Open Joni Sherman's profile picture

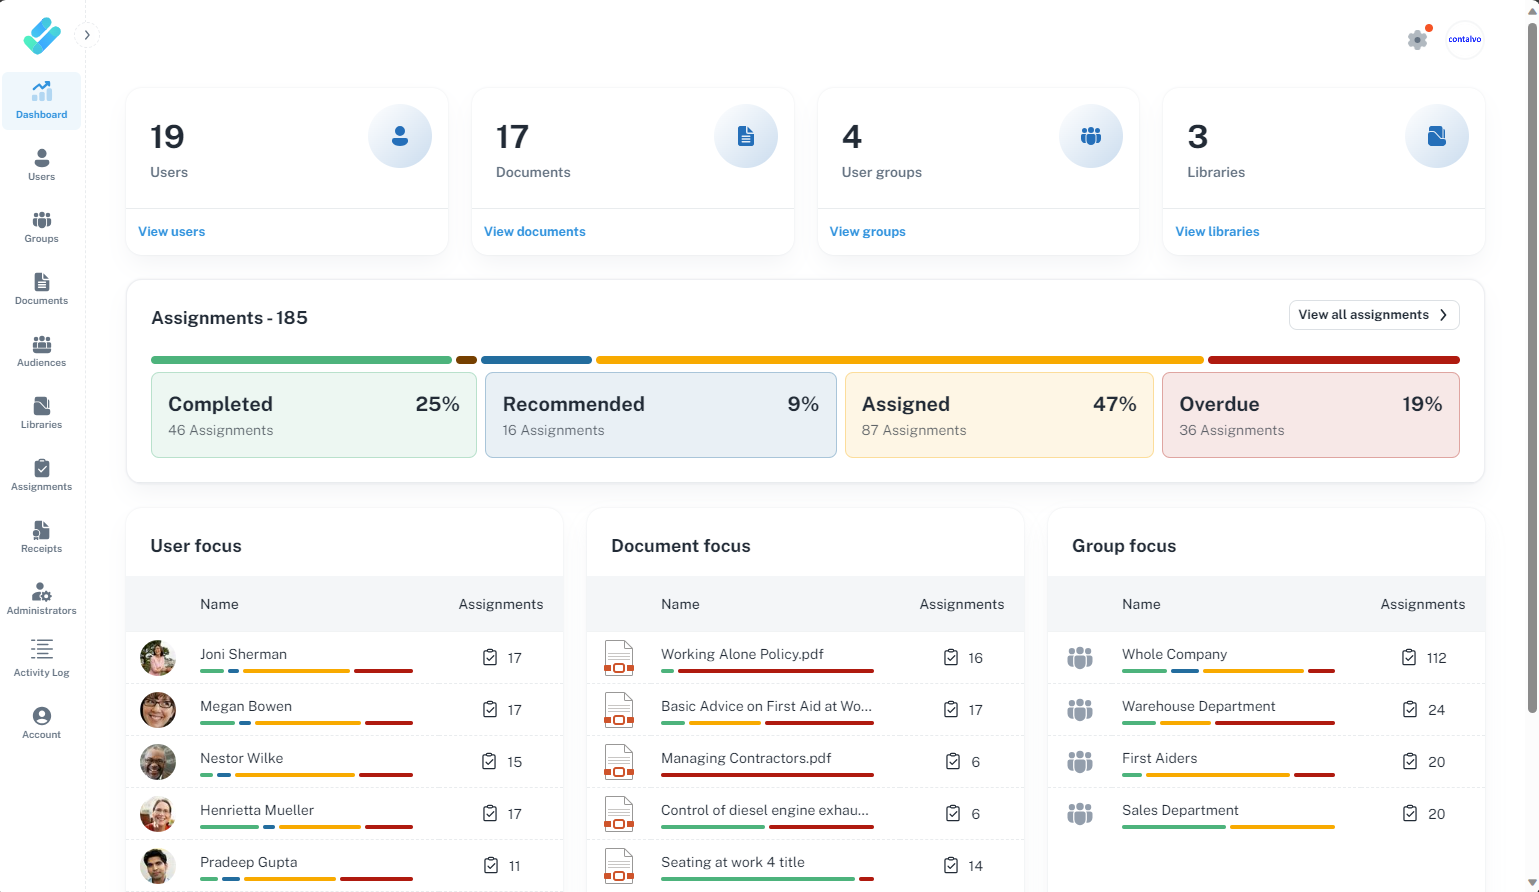(x=158, y=658)
